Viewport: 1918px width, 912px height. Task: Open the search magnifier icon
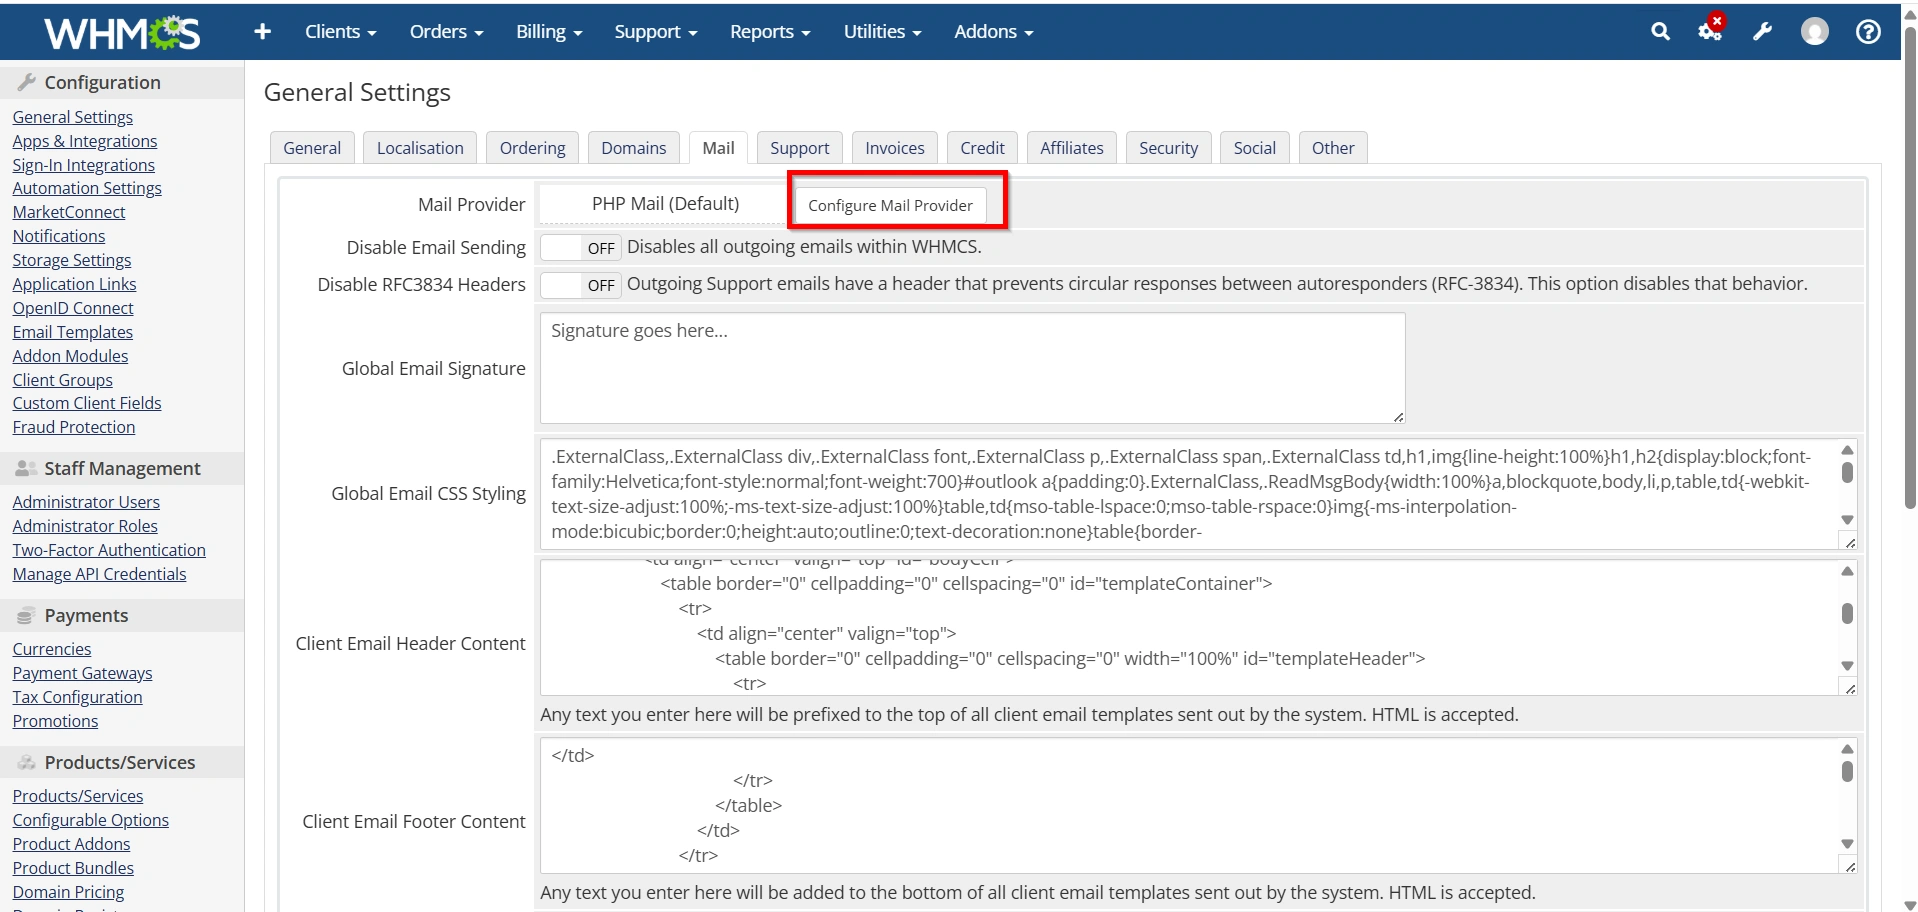coord(1660,32)
